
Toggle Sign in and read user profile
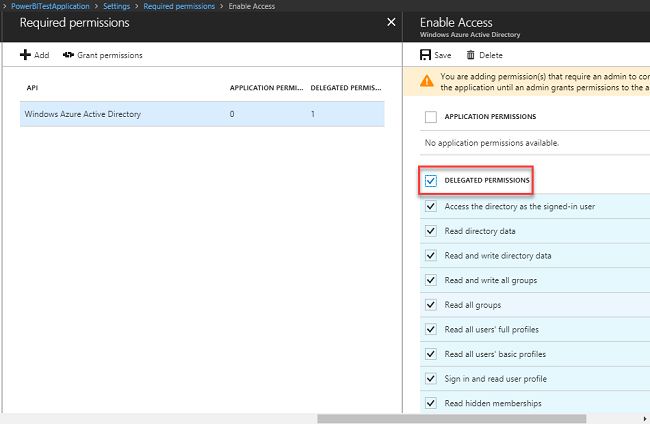click(x=431, y=379)
